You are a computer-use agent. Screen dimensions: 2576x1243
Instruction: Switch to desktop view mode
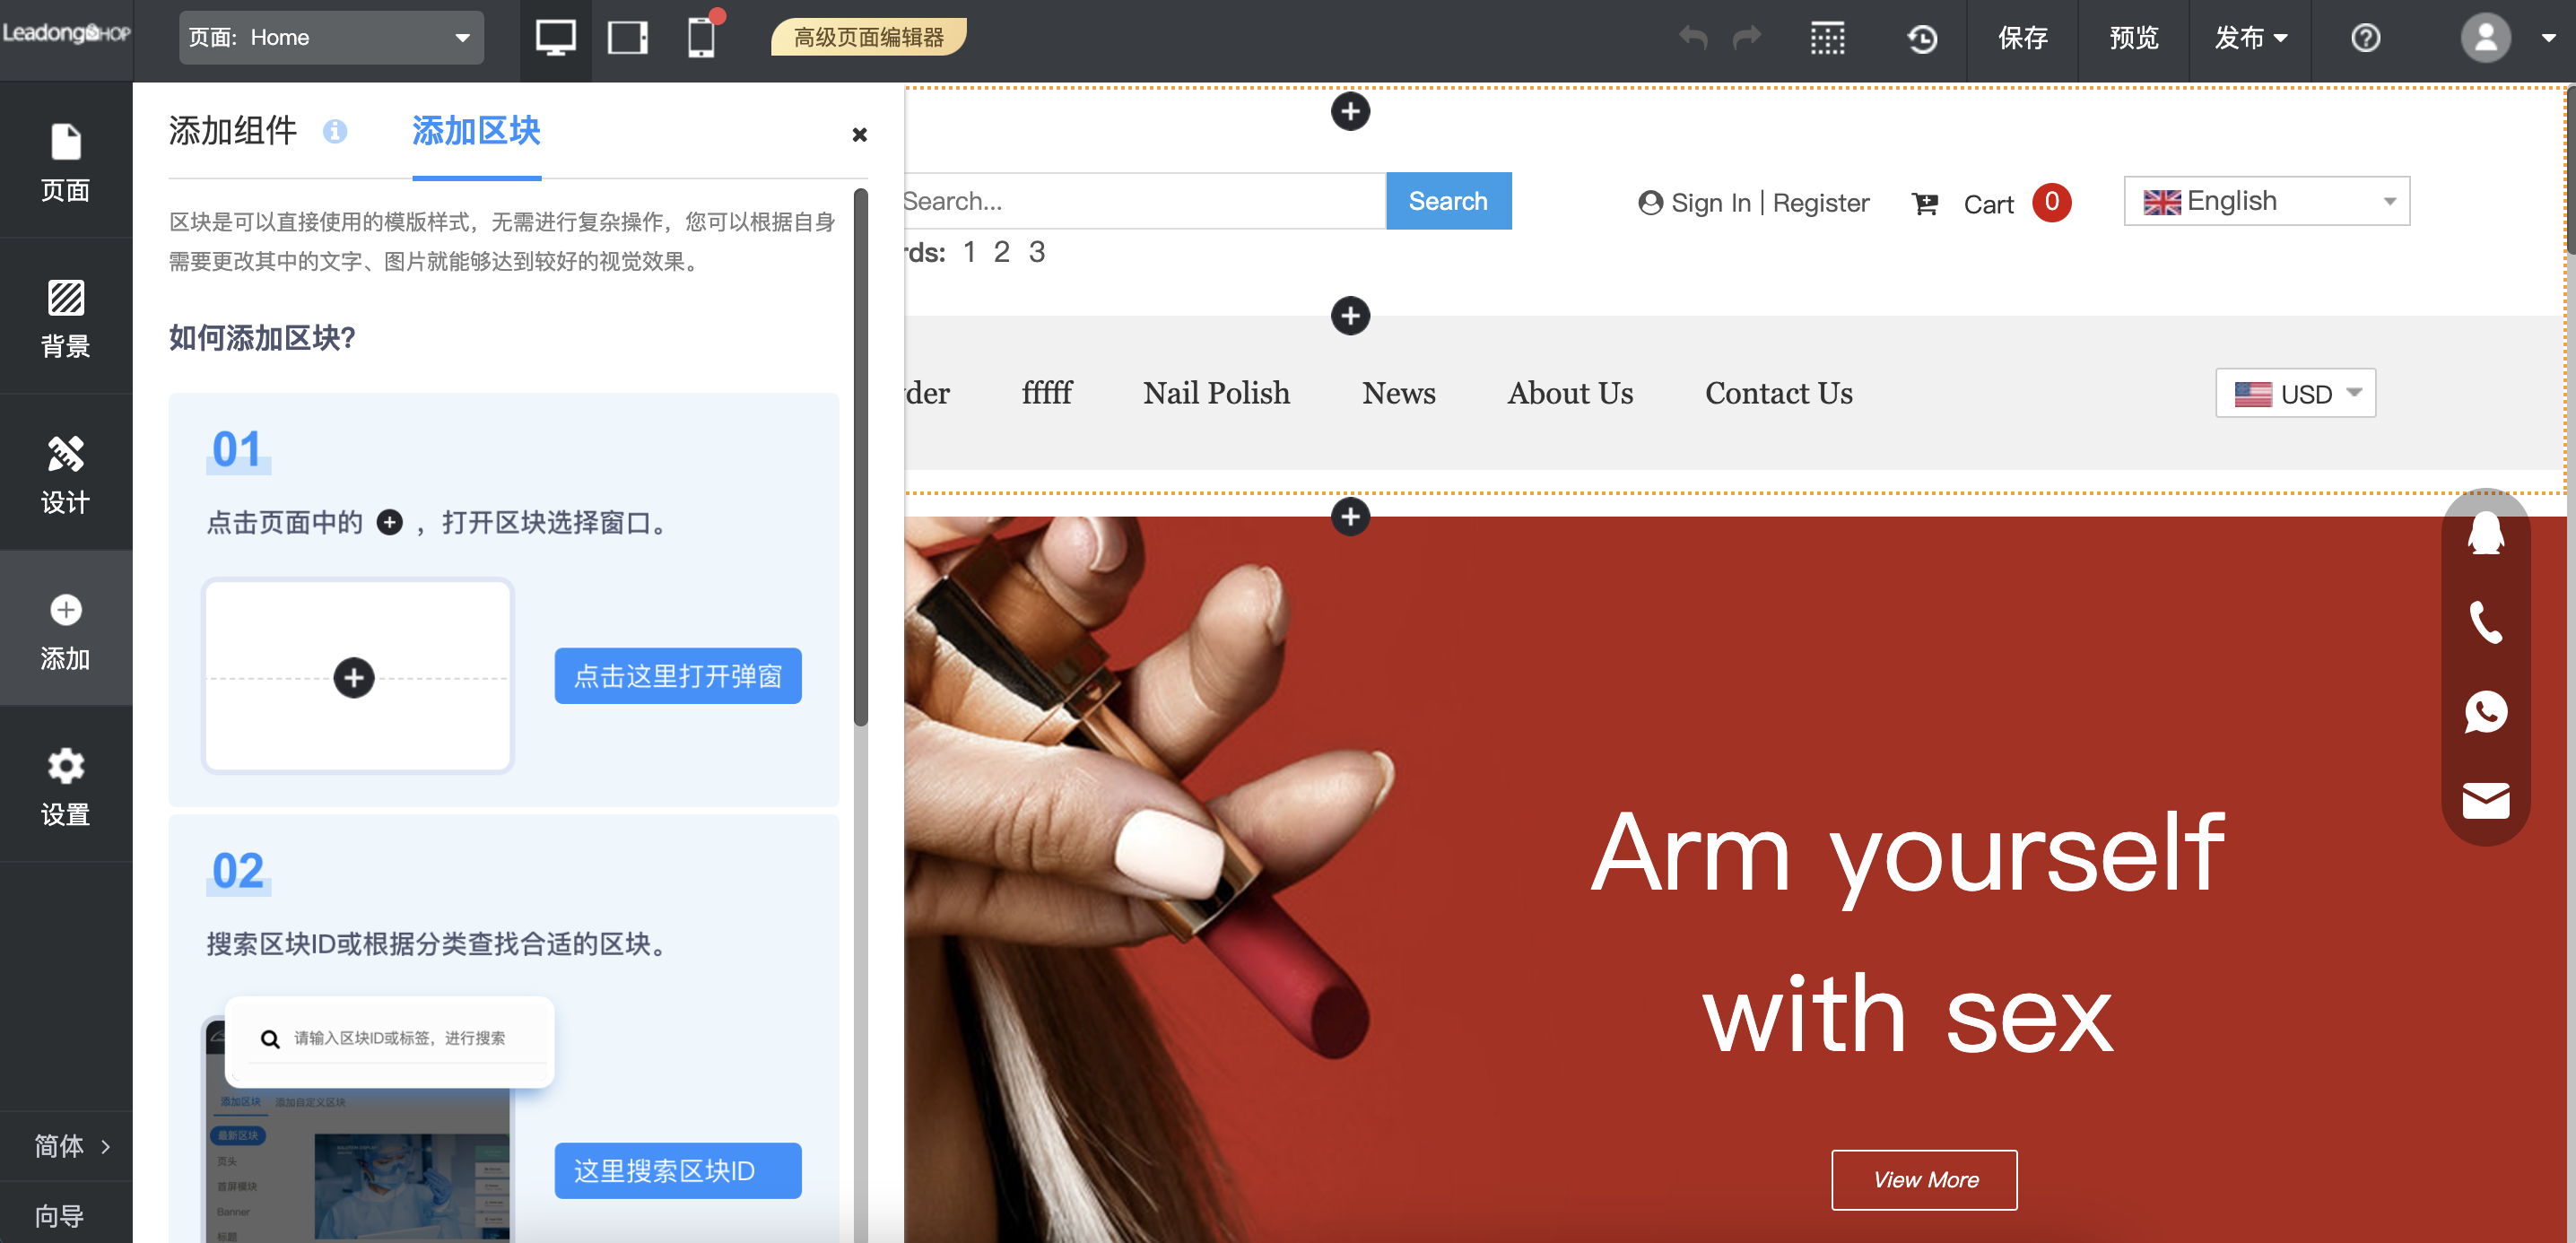tap(555, 38)
